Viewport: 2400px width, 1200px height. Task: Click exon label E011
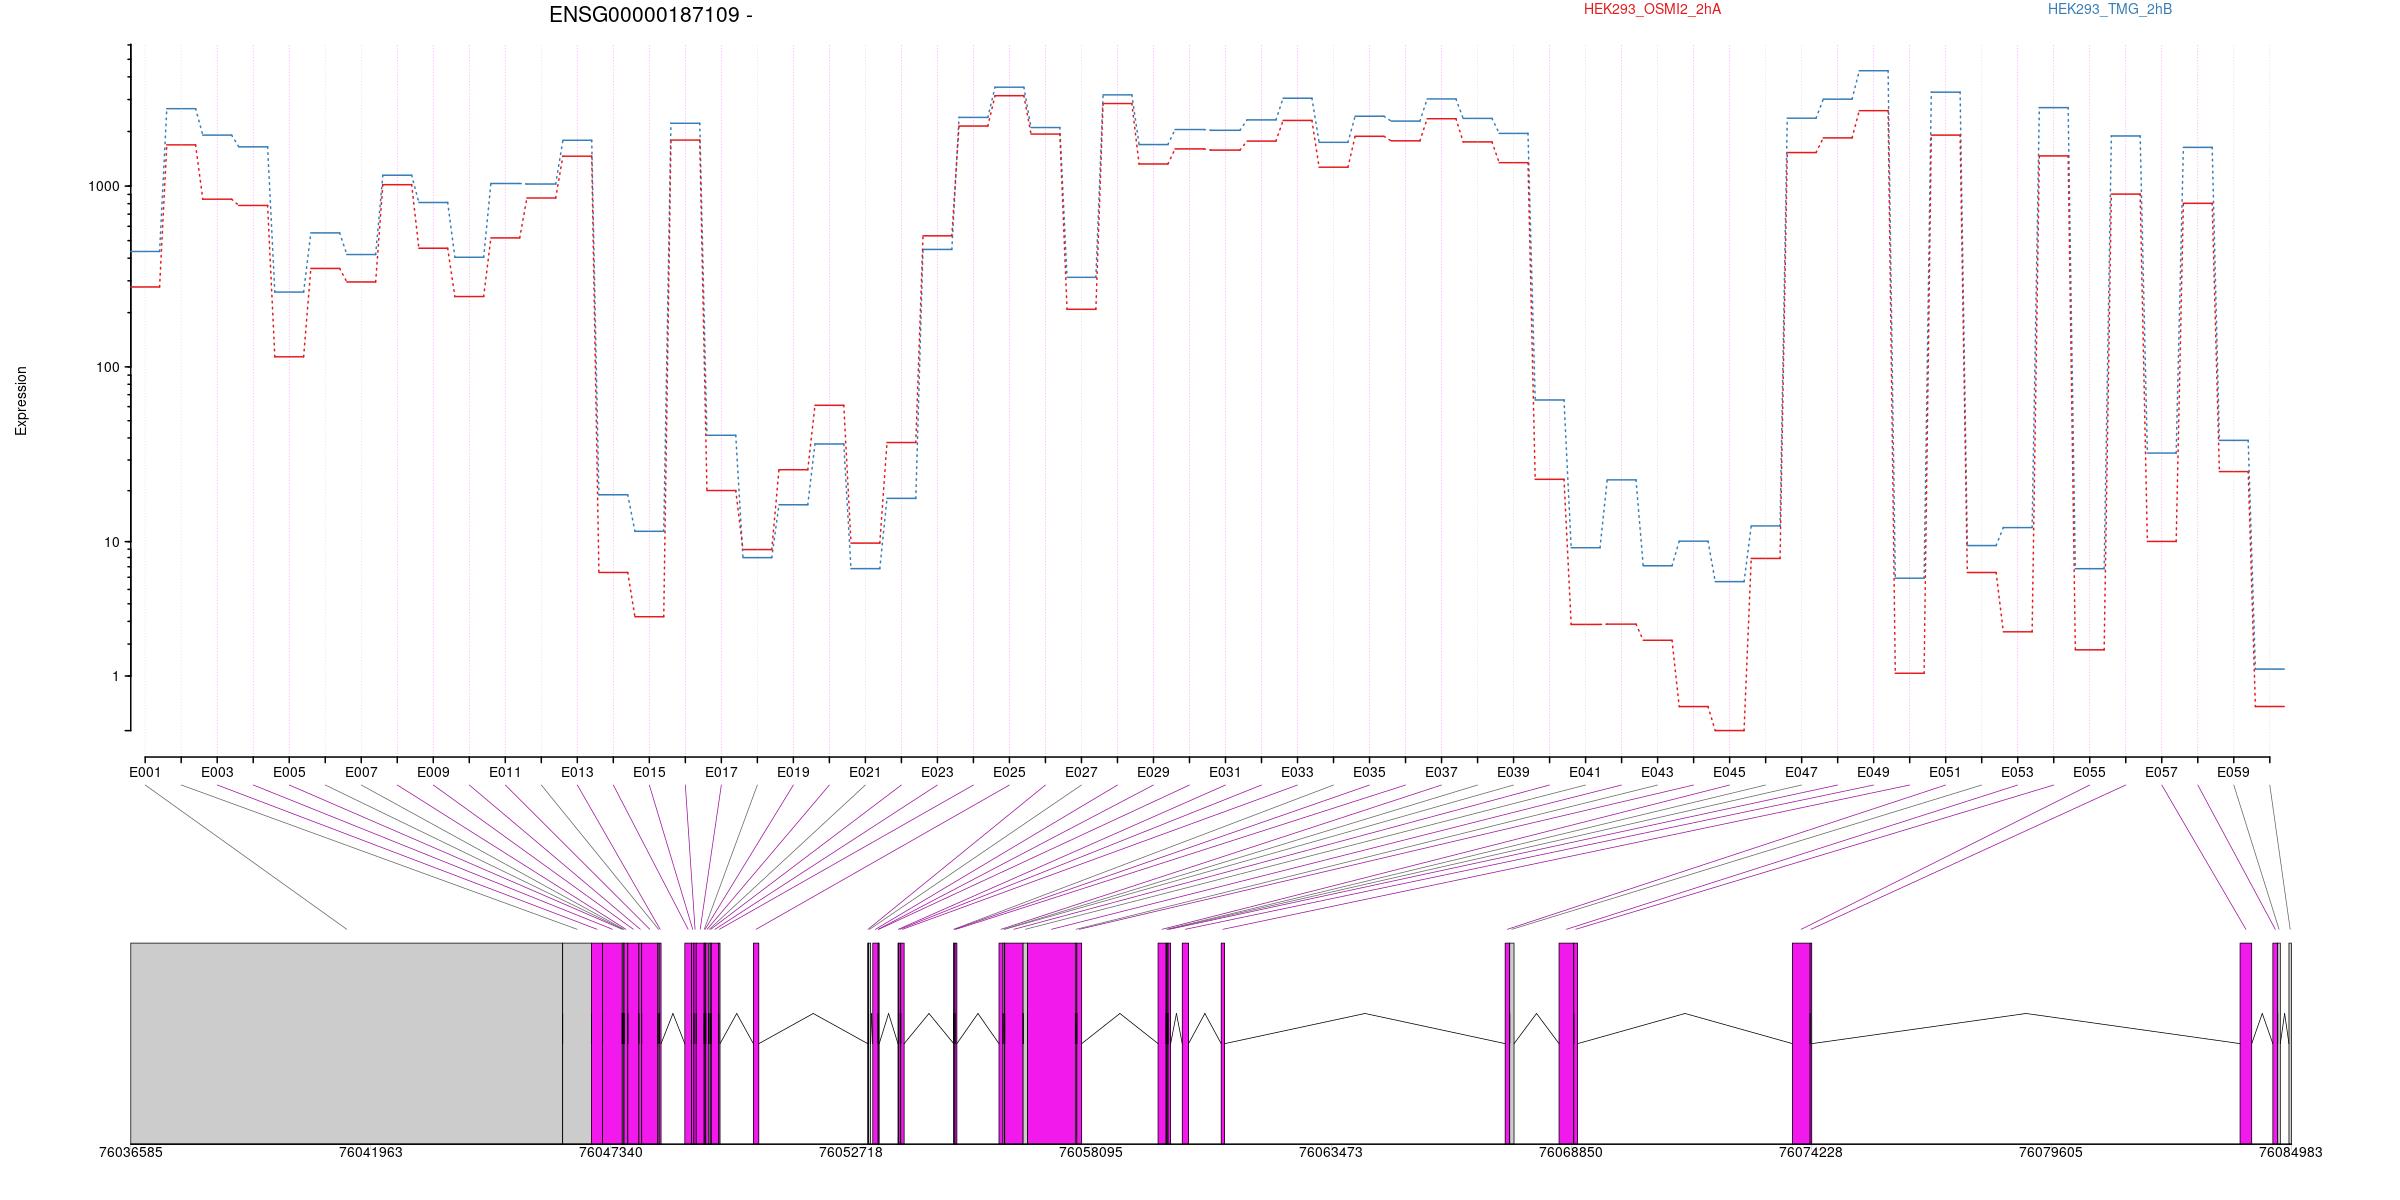[505, 772]
